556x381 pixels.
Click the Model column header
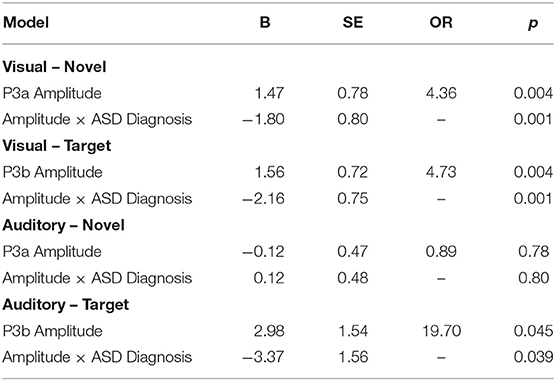click(26, 23)
